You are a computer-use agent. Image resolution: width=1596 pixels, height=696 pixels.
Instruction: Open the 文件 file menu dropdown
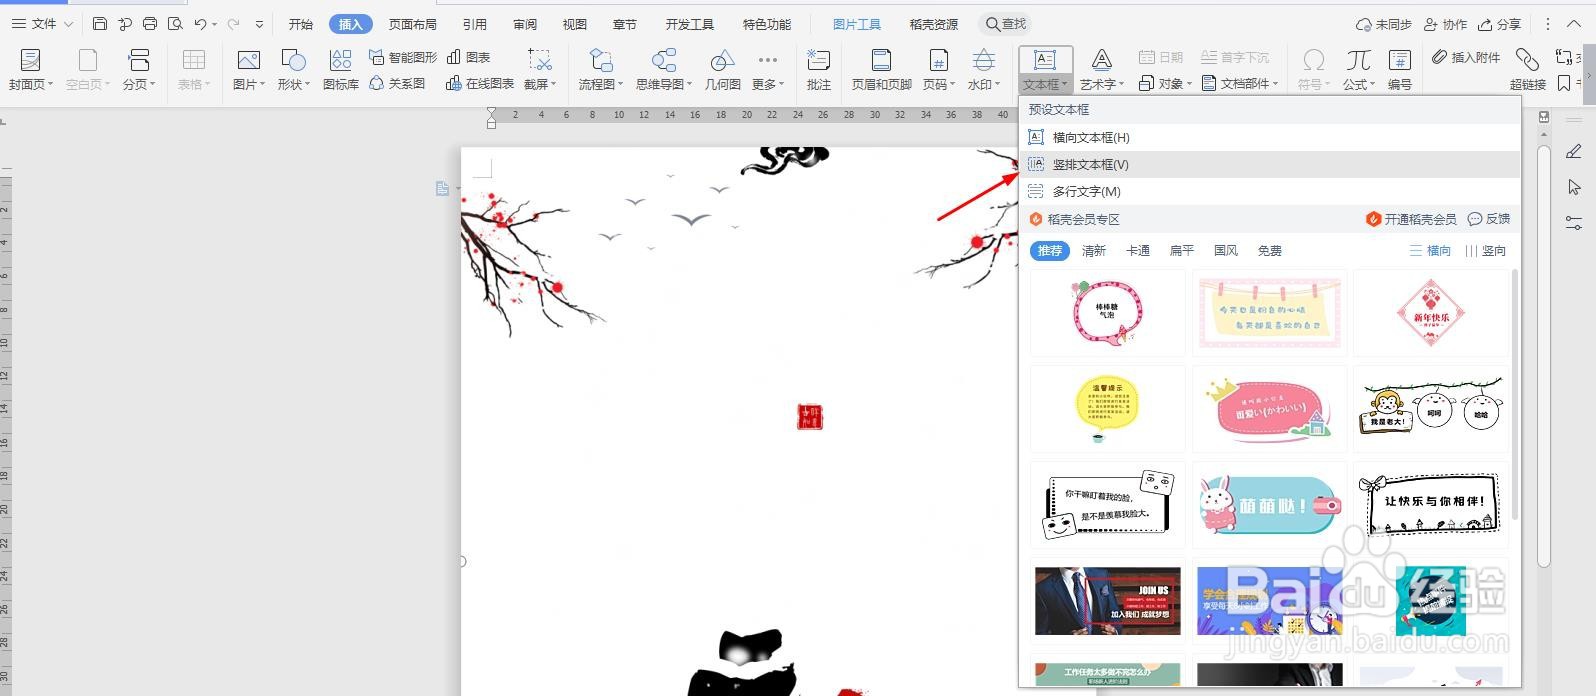point(42,24)
